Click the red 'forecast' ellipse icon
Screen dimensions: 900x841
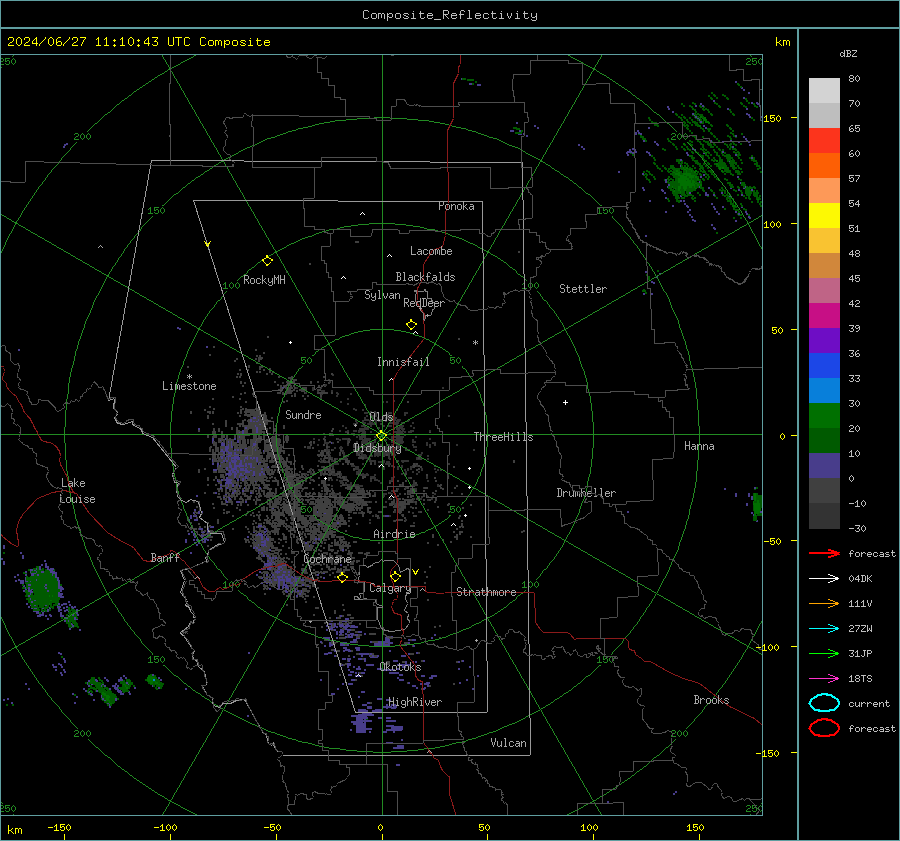tap(824, 728)
